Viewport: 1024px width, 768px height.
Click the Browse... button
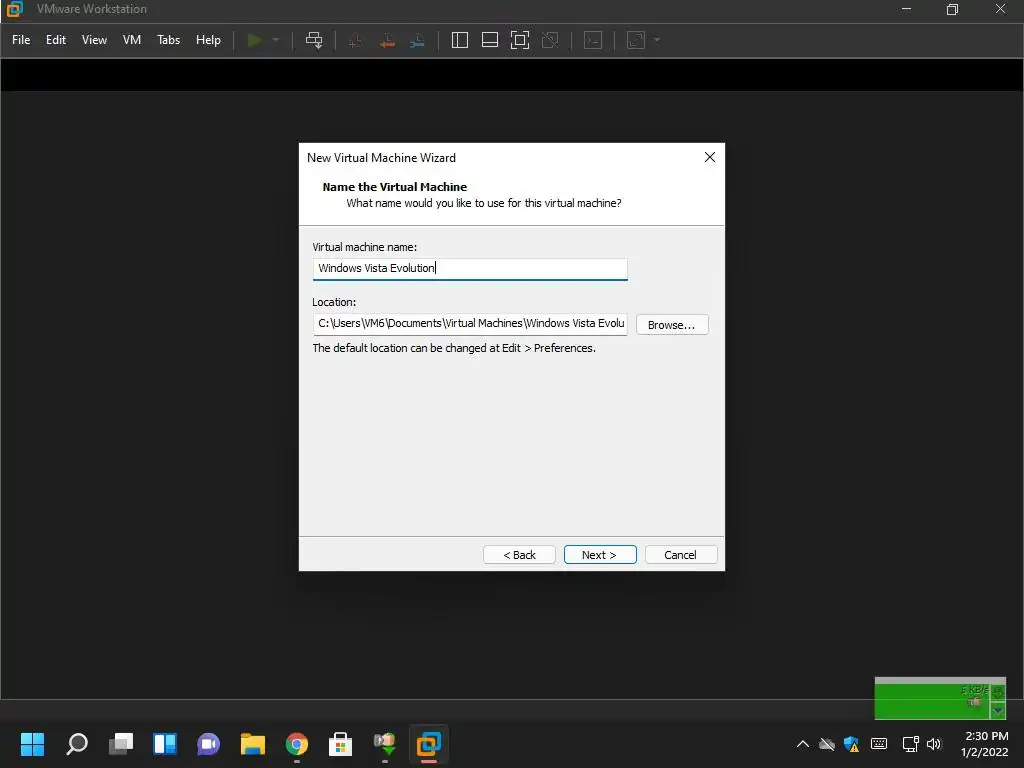pos(672,325)
